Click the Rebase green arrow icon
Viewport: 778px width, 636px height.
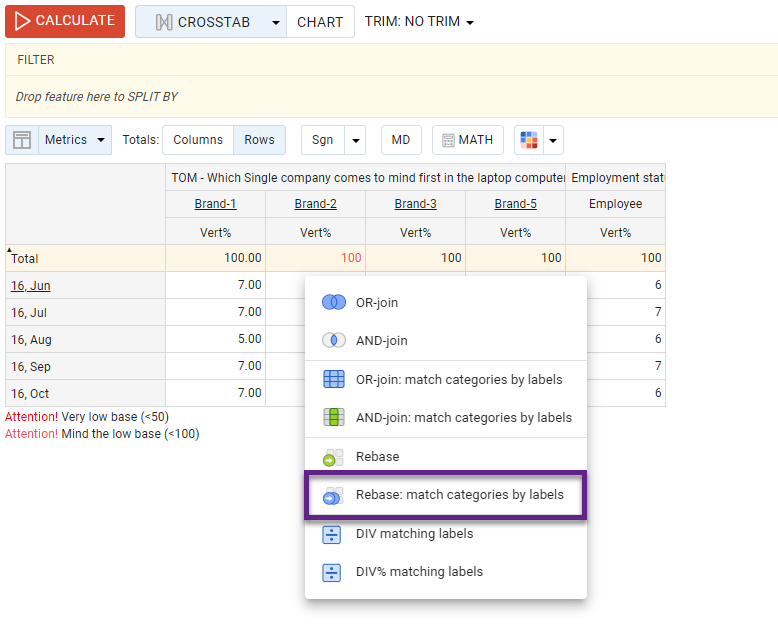coord(333,457)
